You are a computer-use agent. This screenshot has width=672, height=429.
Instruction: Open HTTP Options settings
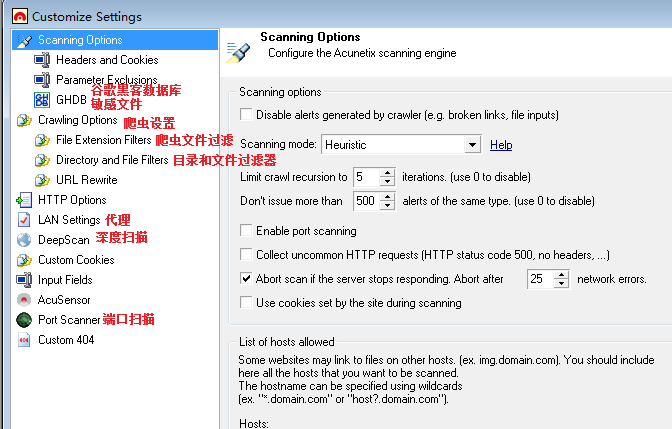72,200
